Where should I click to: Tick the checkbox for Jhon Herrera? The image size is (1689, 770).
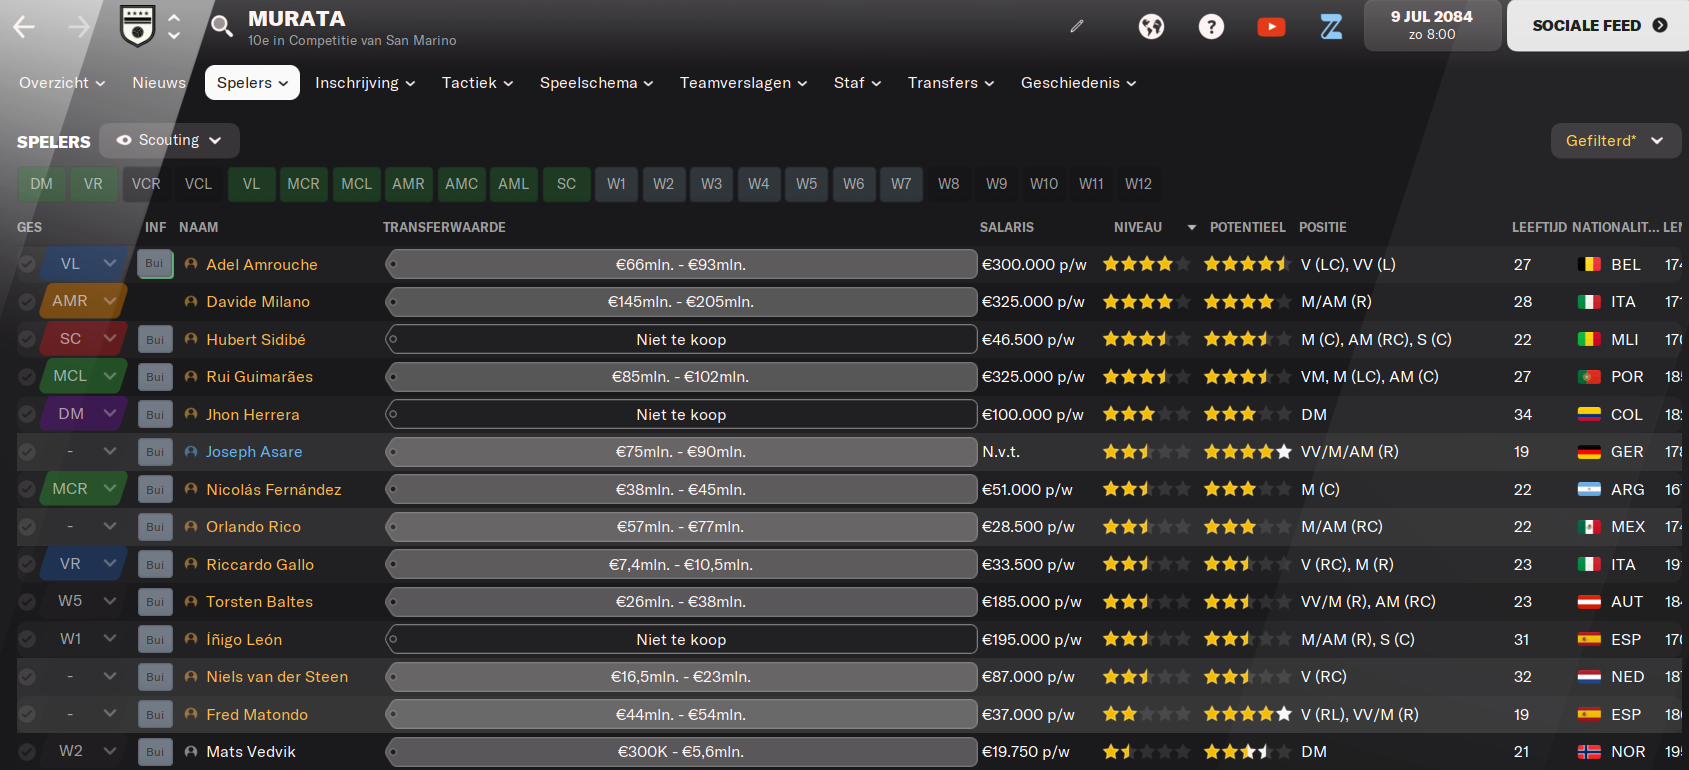pos(27,414)
